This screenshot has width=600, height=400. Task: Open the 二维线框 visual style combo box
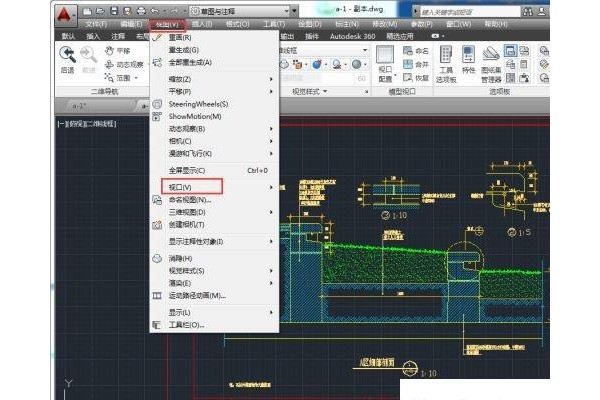pos(323,51)
